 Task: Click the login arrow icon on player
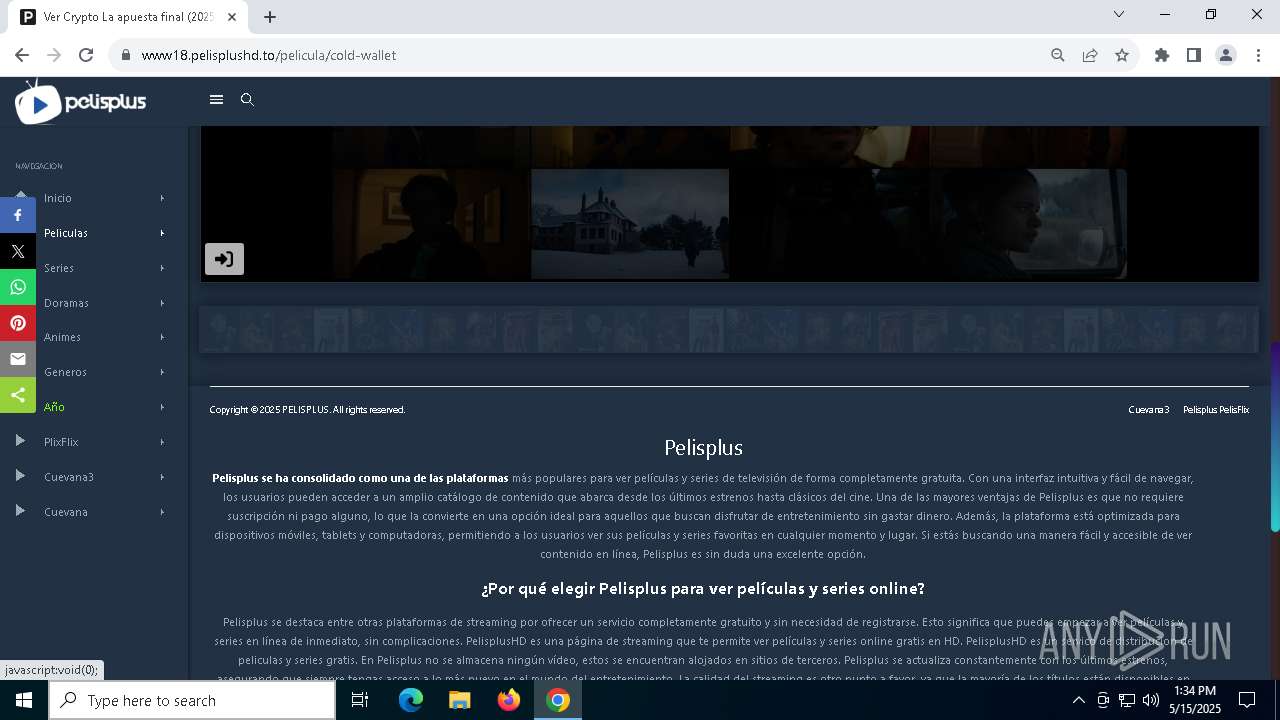pyautogui.click(x=224, y=259)
